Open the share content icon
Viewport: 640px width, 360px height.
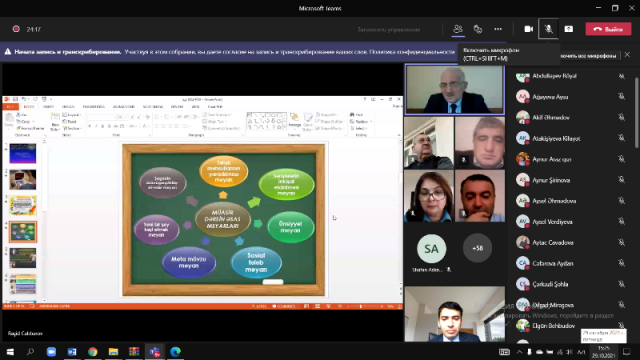pyautogui.click(x=569, y=29)
